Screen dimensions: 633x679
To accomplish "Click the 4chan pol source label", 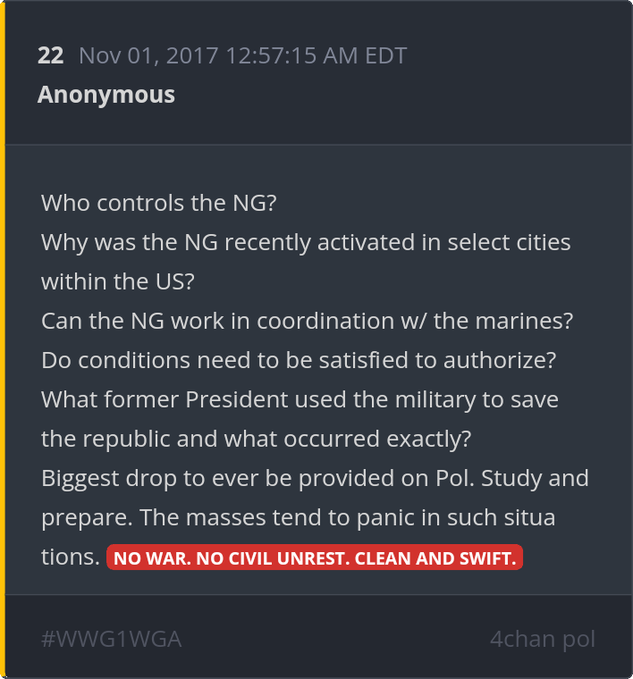I will click(542, 638).
